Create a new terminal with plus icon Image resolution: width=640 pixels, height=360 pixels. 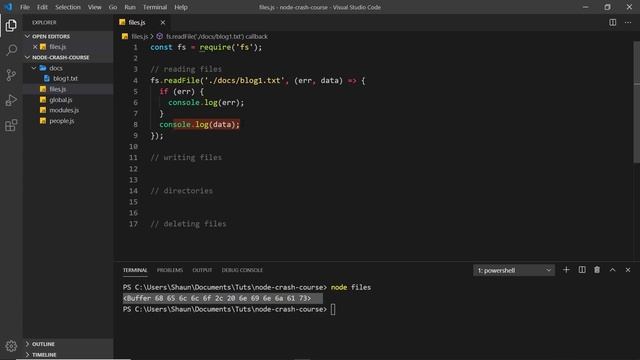point(566,270)
